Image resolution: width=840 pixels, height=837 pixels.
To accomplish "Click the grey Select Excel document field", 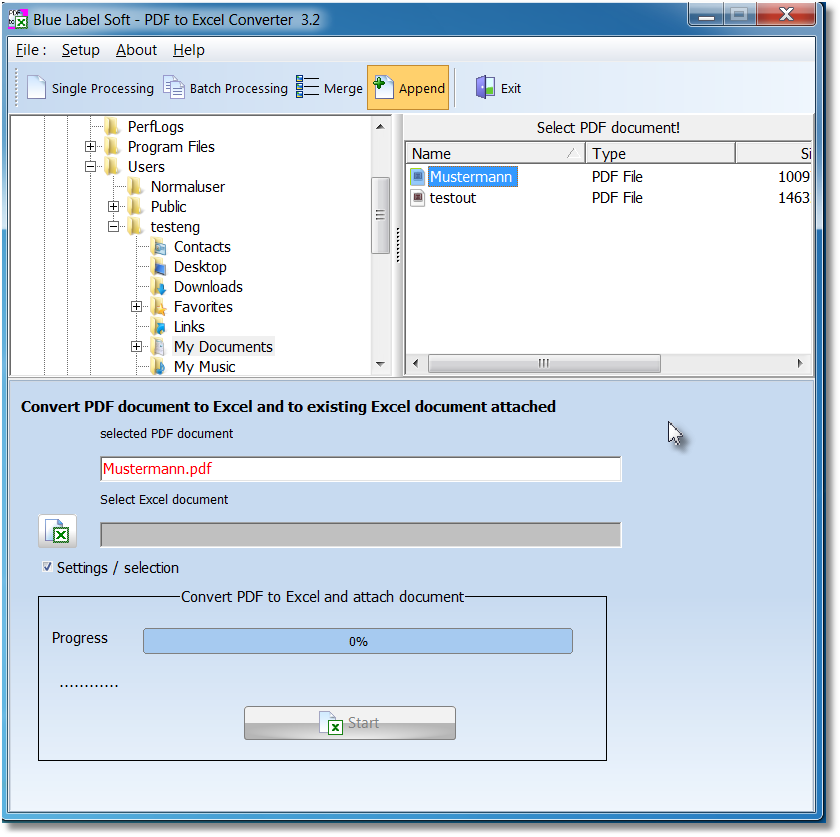I will pos(361,535).
